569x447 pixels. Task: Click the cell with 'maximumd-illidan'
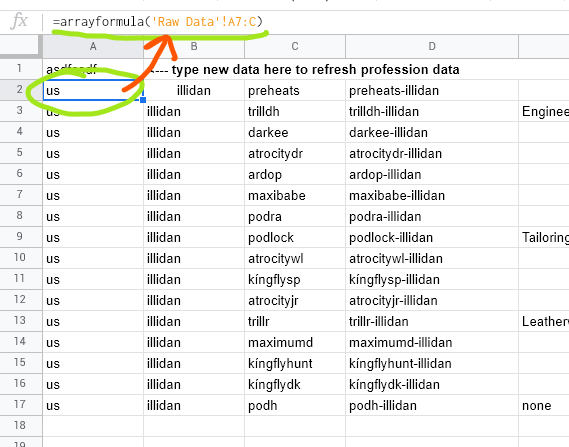pos(432,343)
